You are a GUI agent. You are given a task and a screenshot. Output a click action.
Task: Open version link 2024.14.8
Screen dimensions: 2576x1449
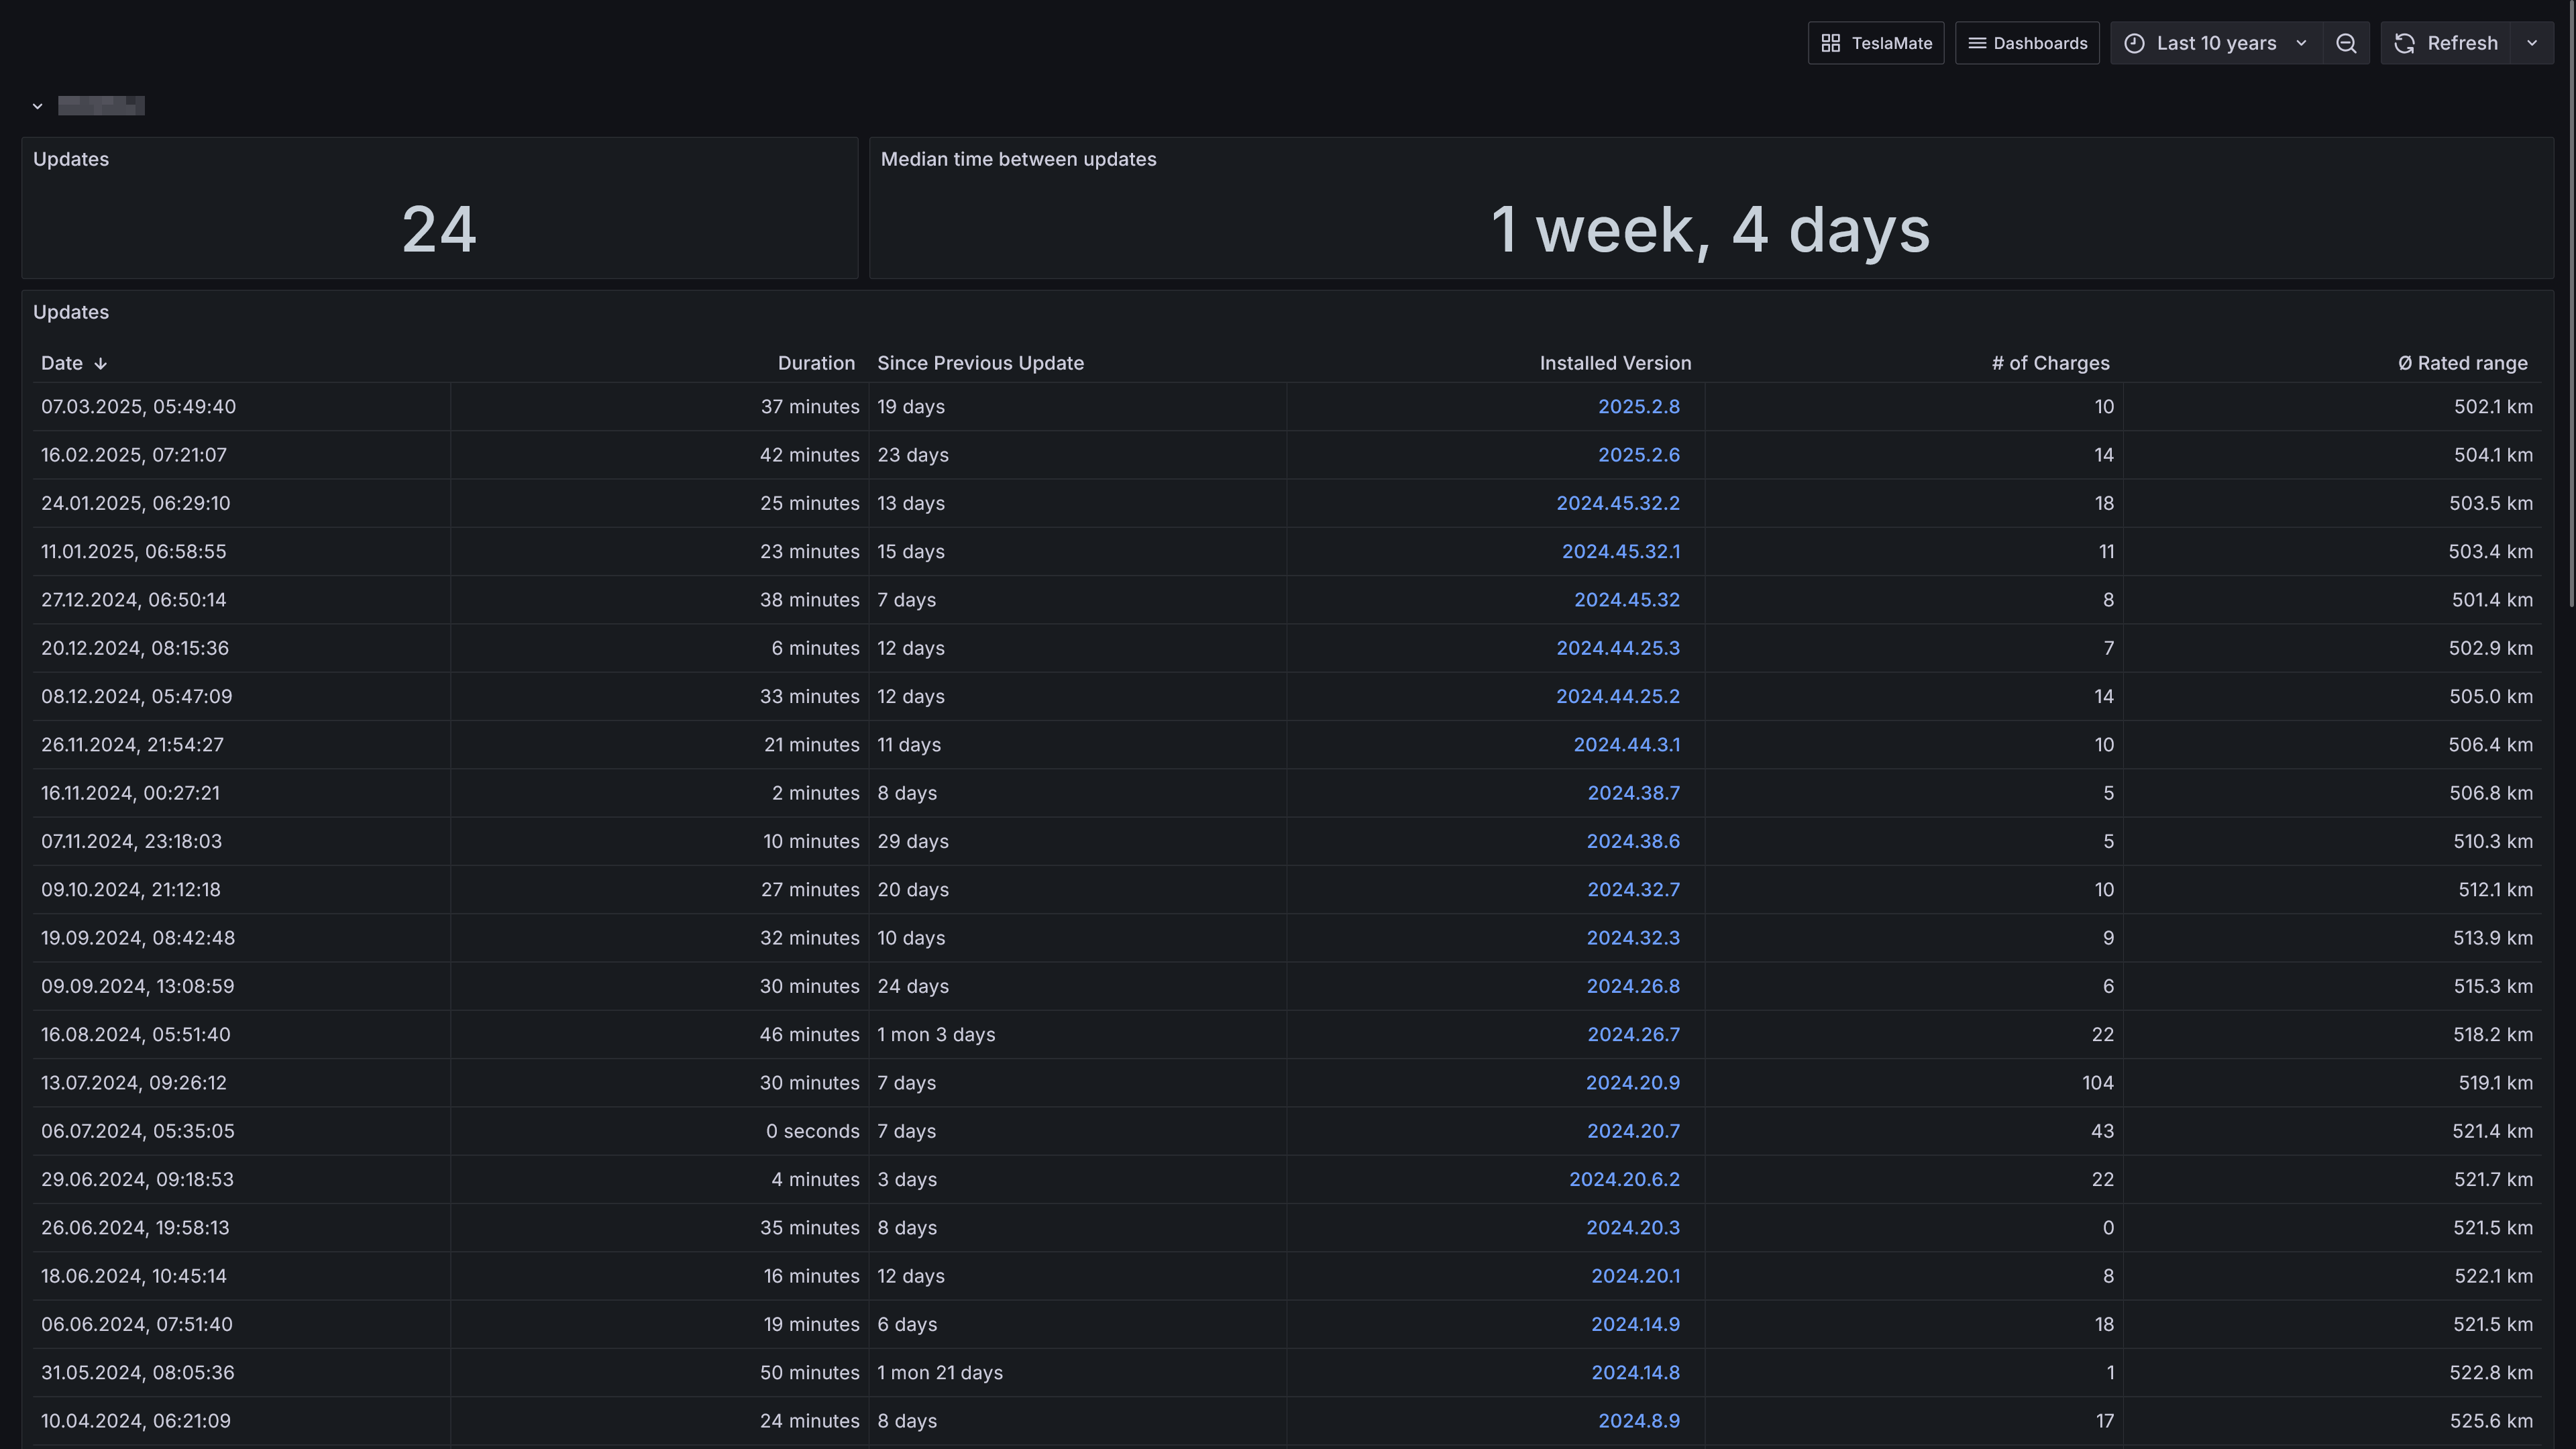(1635, 1372)
